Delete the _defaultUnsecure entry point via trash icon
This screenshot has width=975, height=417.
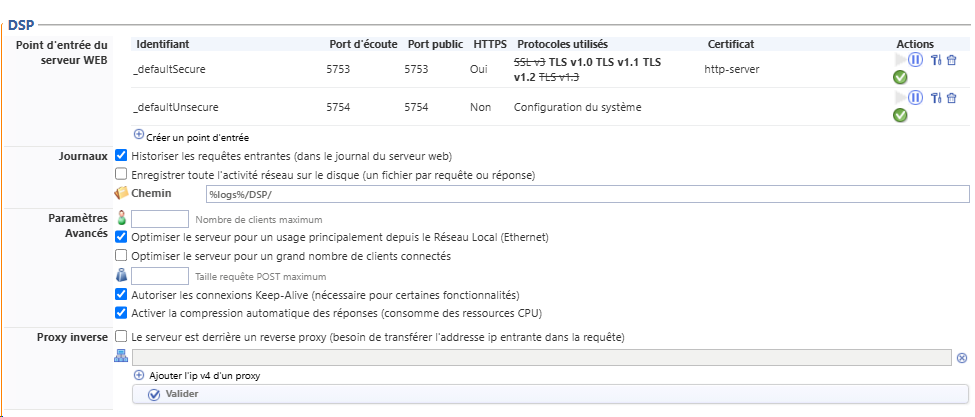pos(951,98)
